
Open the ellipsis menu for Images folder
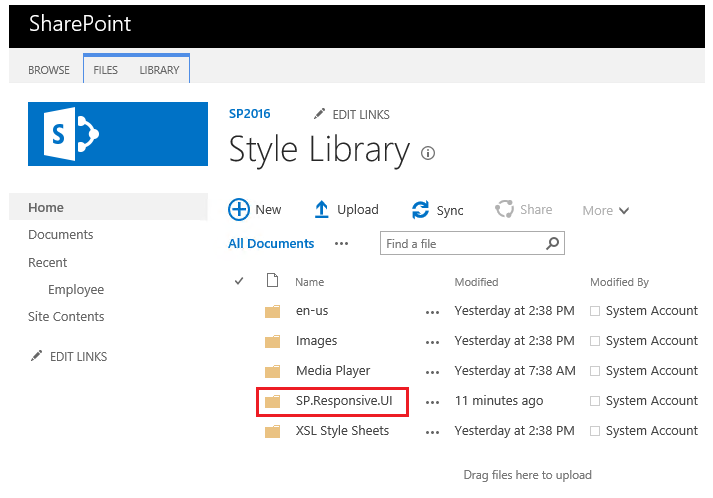point(432,342)
